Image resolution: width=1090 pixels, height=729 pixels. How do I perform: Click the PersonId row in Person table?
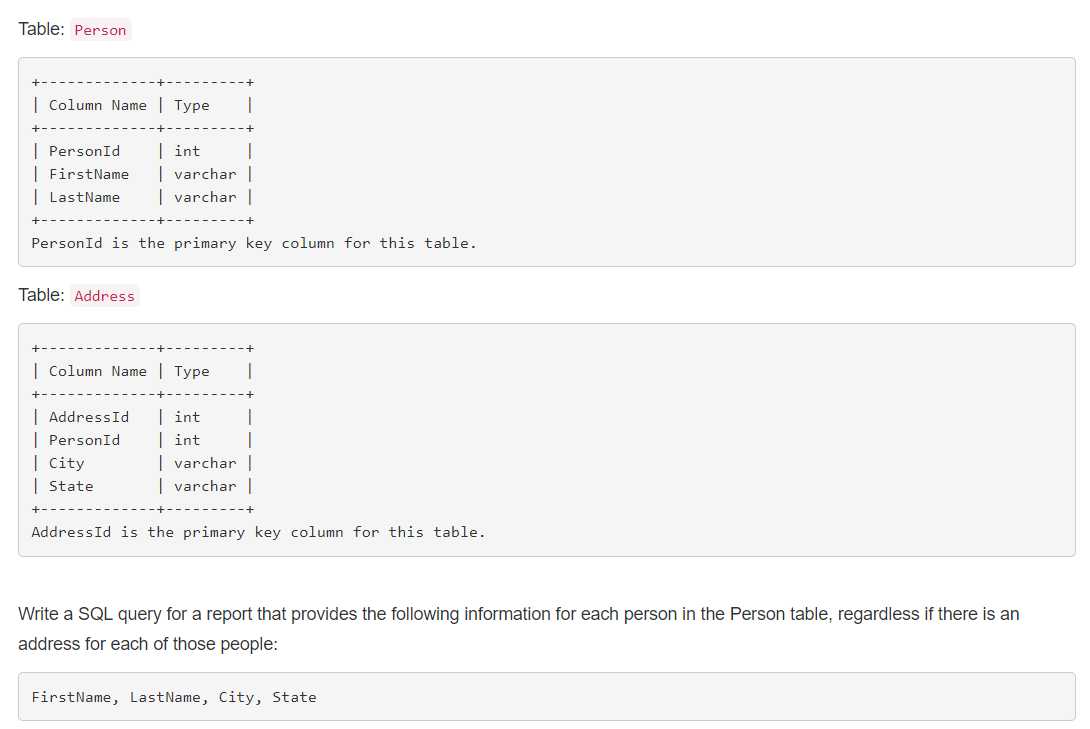click(143, 151)
